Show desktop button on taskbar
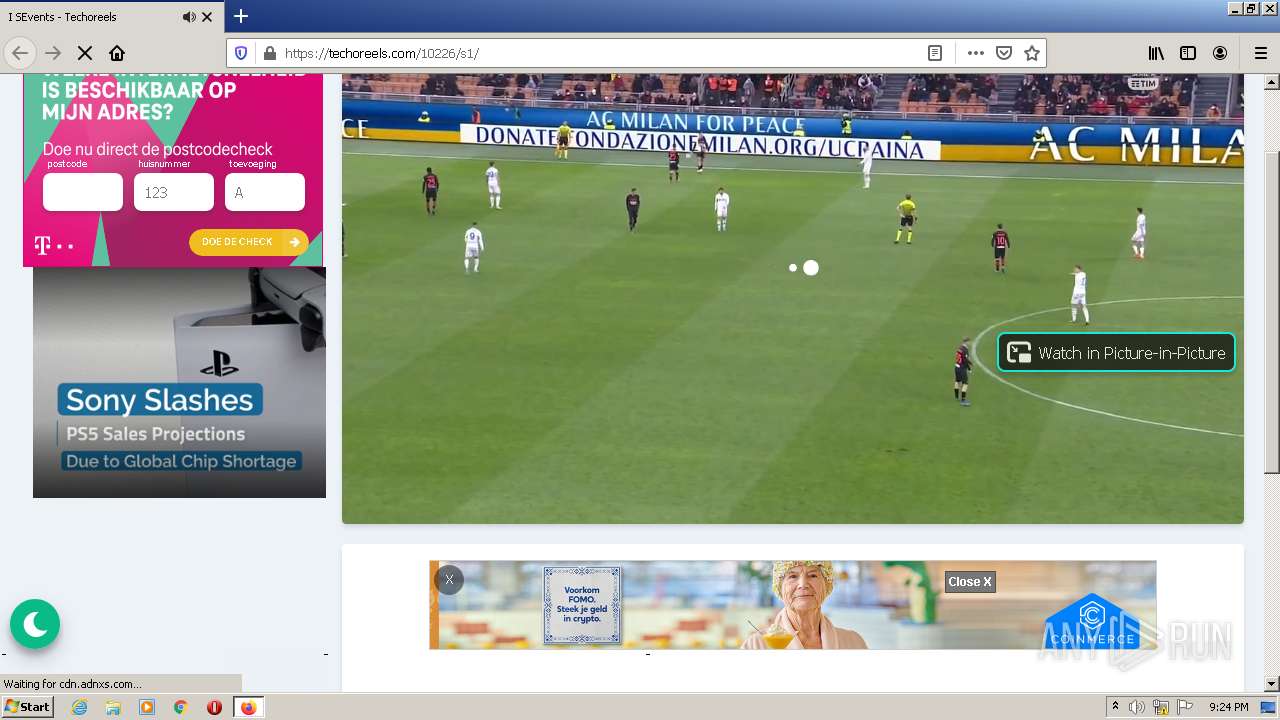Viewport: 1280px width, 720px height. click(x=1269, y=707)
